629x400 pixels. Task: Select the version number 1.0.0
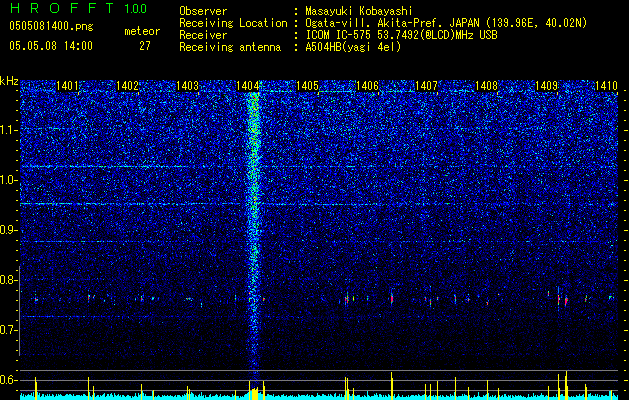(x=136, y=8)
